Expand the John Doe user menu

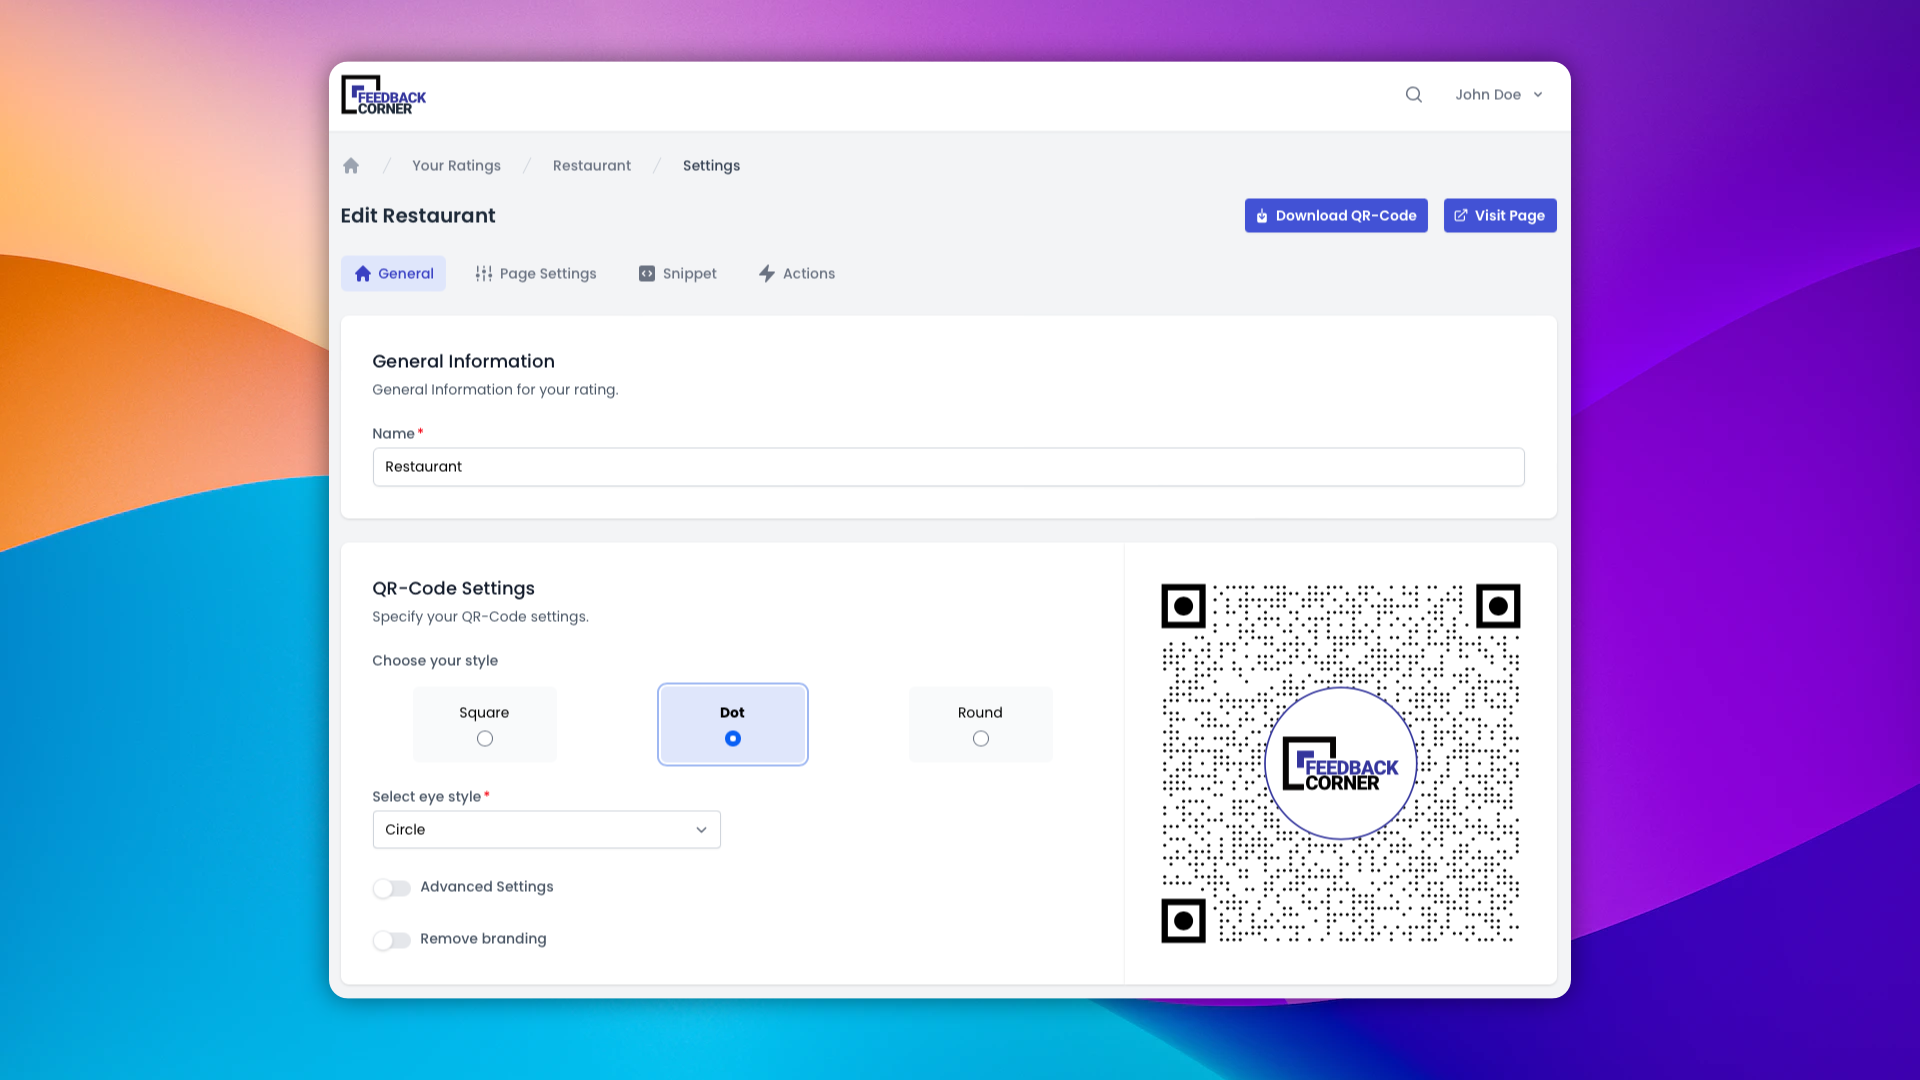pyautogui.click(x=1498, y=94)
